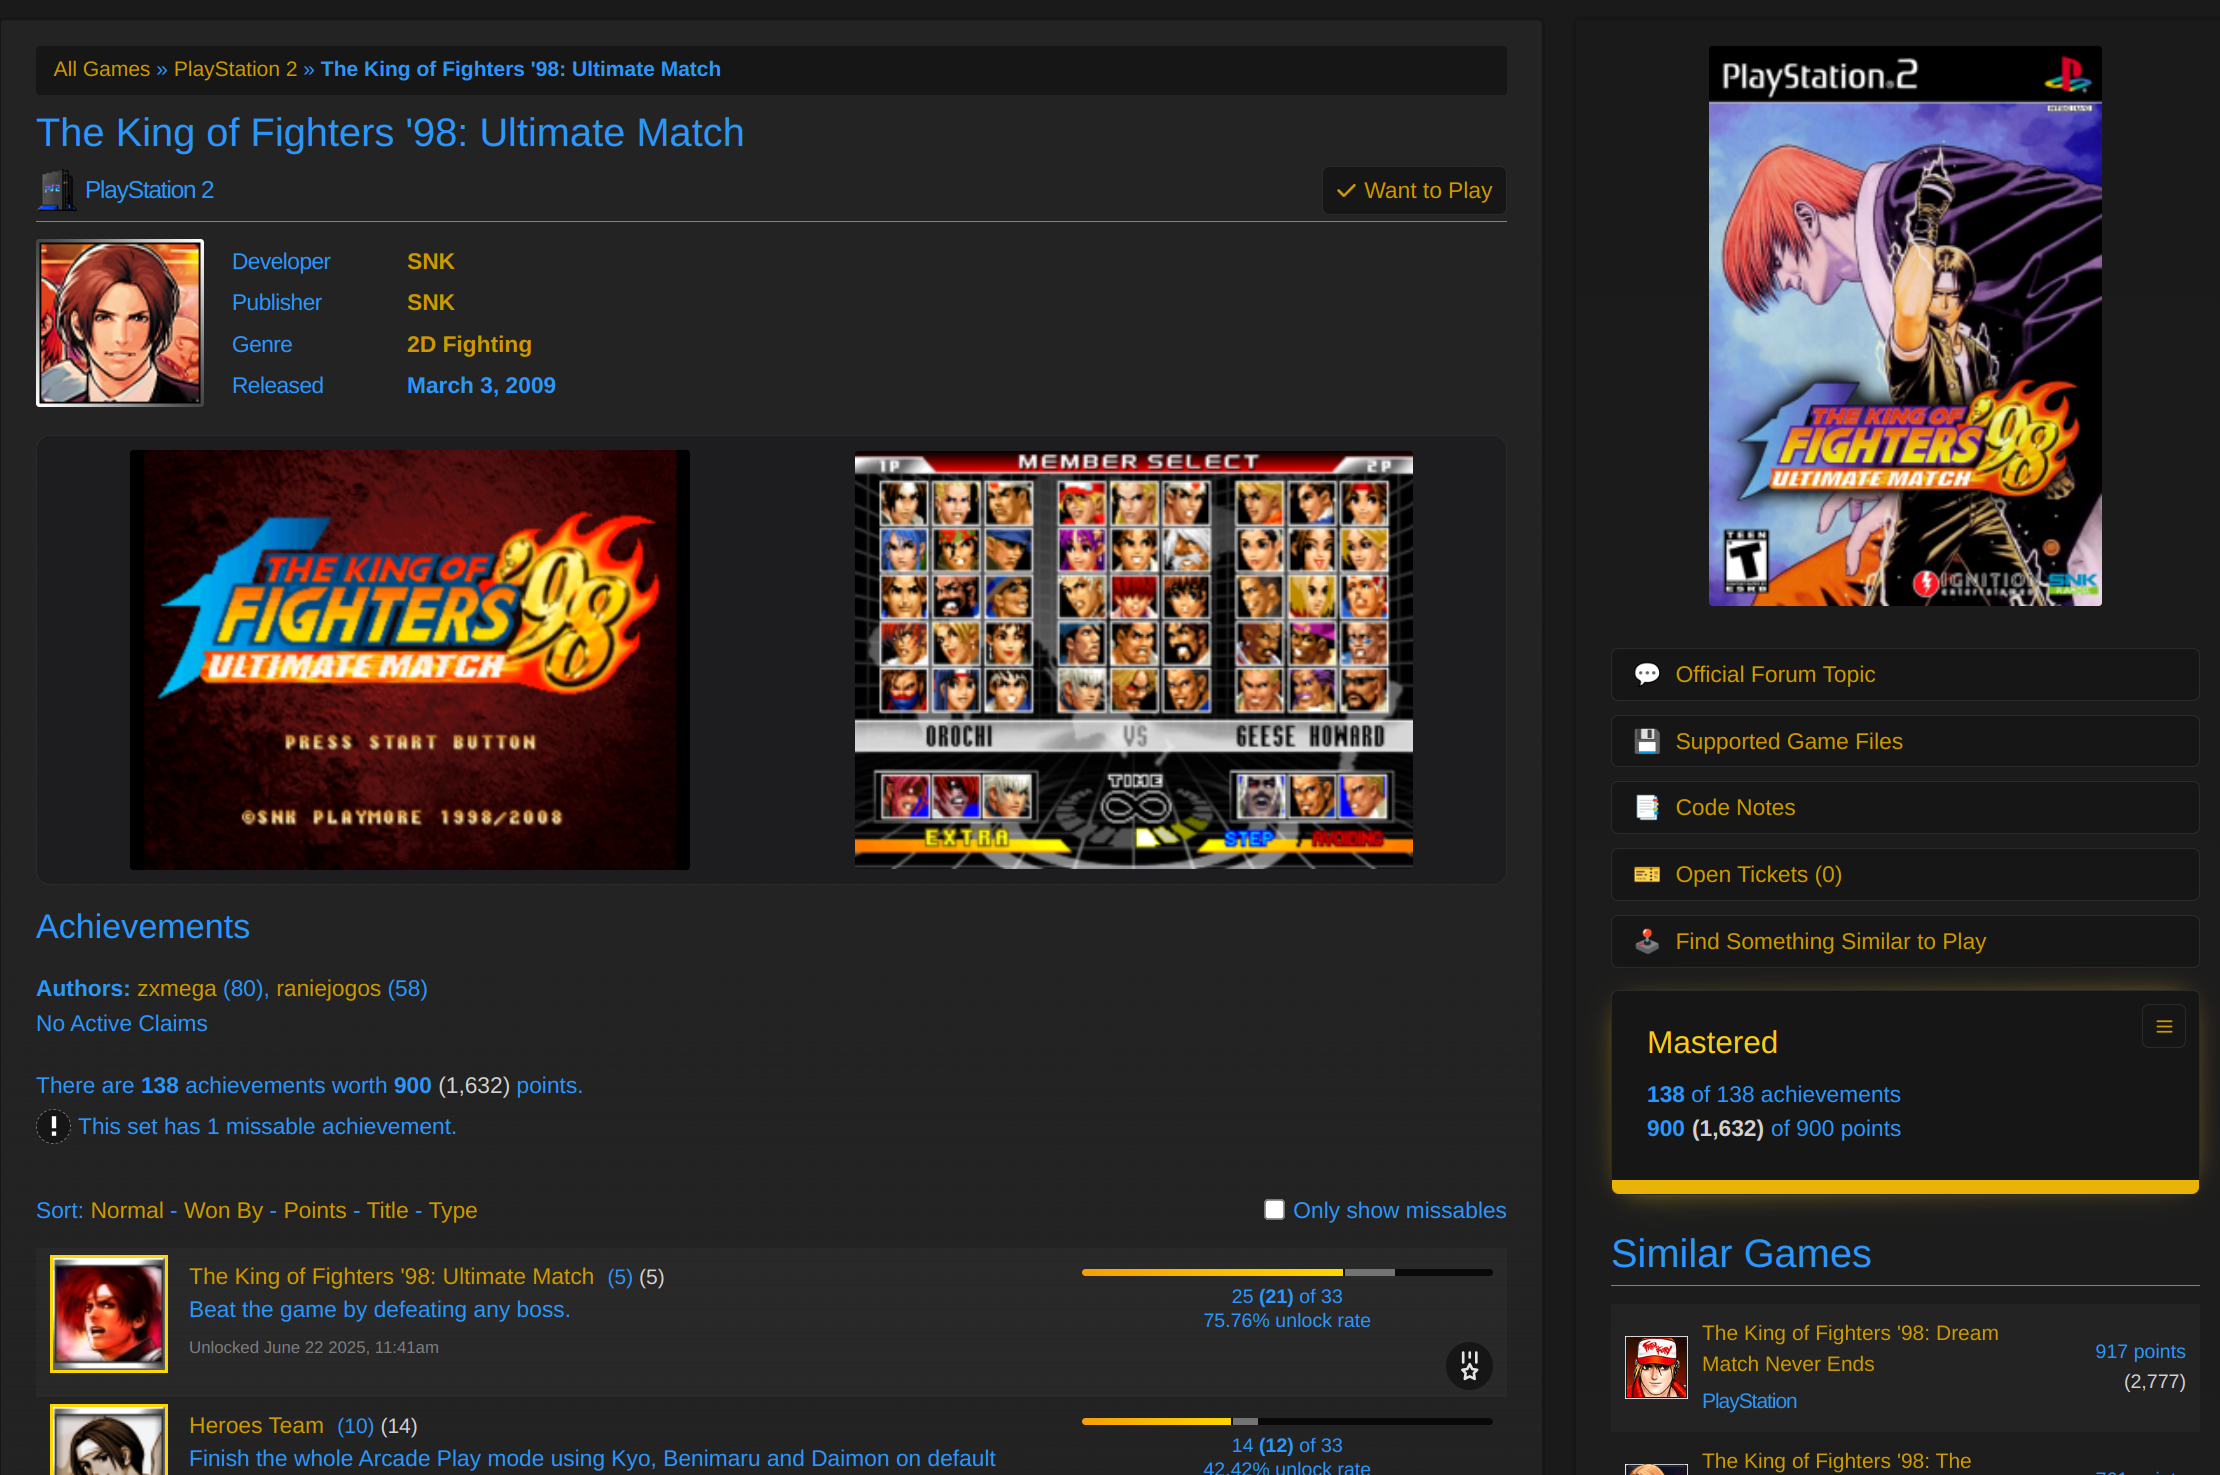The image size is (2220, 1475).
Task: Click the speech bubble forum icon
Action: pos(1646,674)
